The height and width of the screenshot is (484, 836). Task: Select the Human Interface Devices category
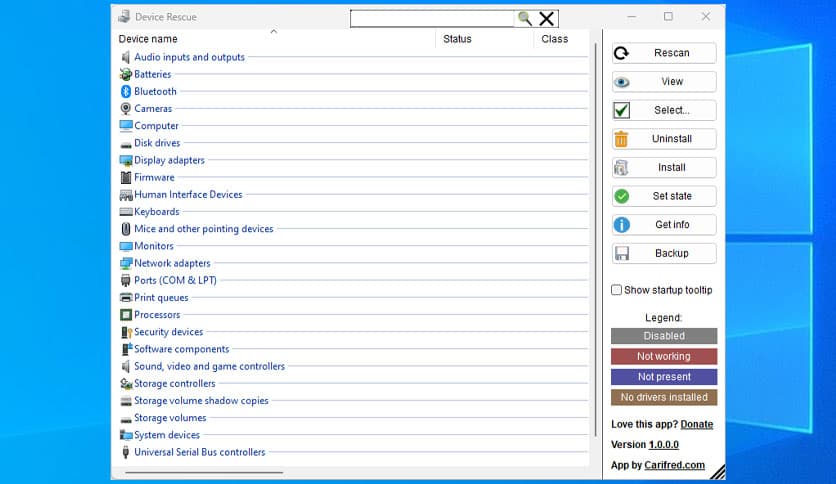pyautogui.click(x=188, y=195)
